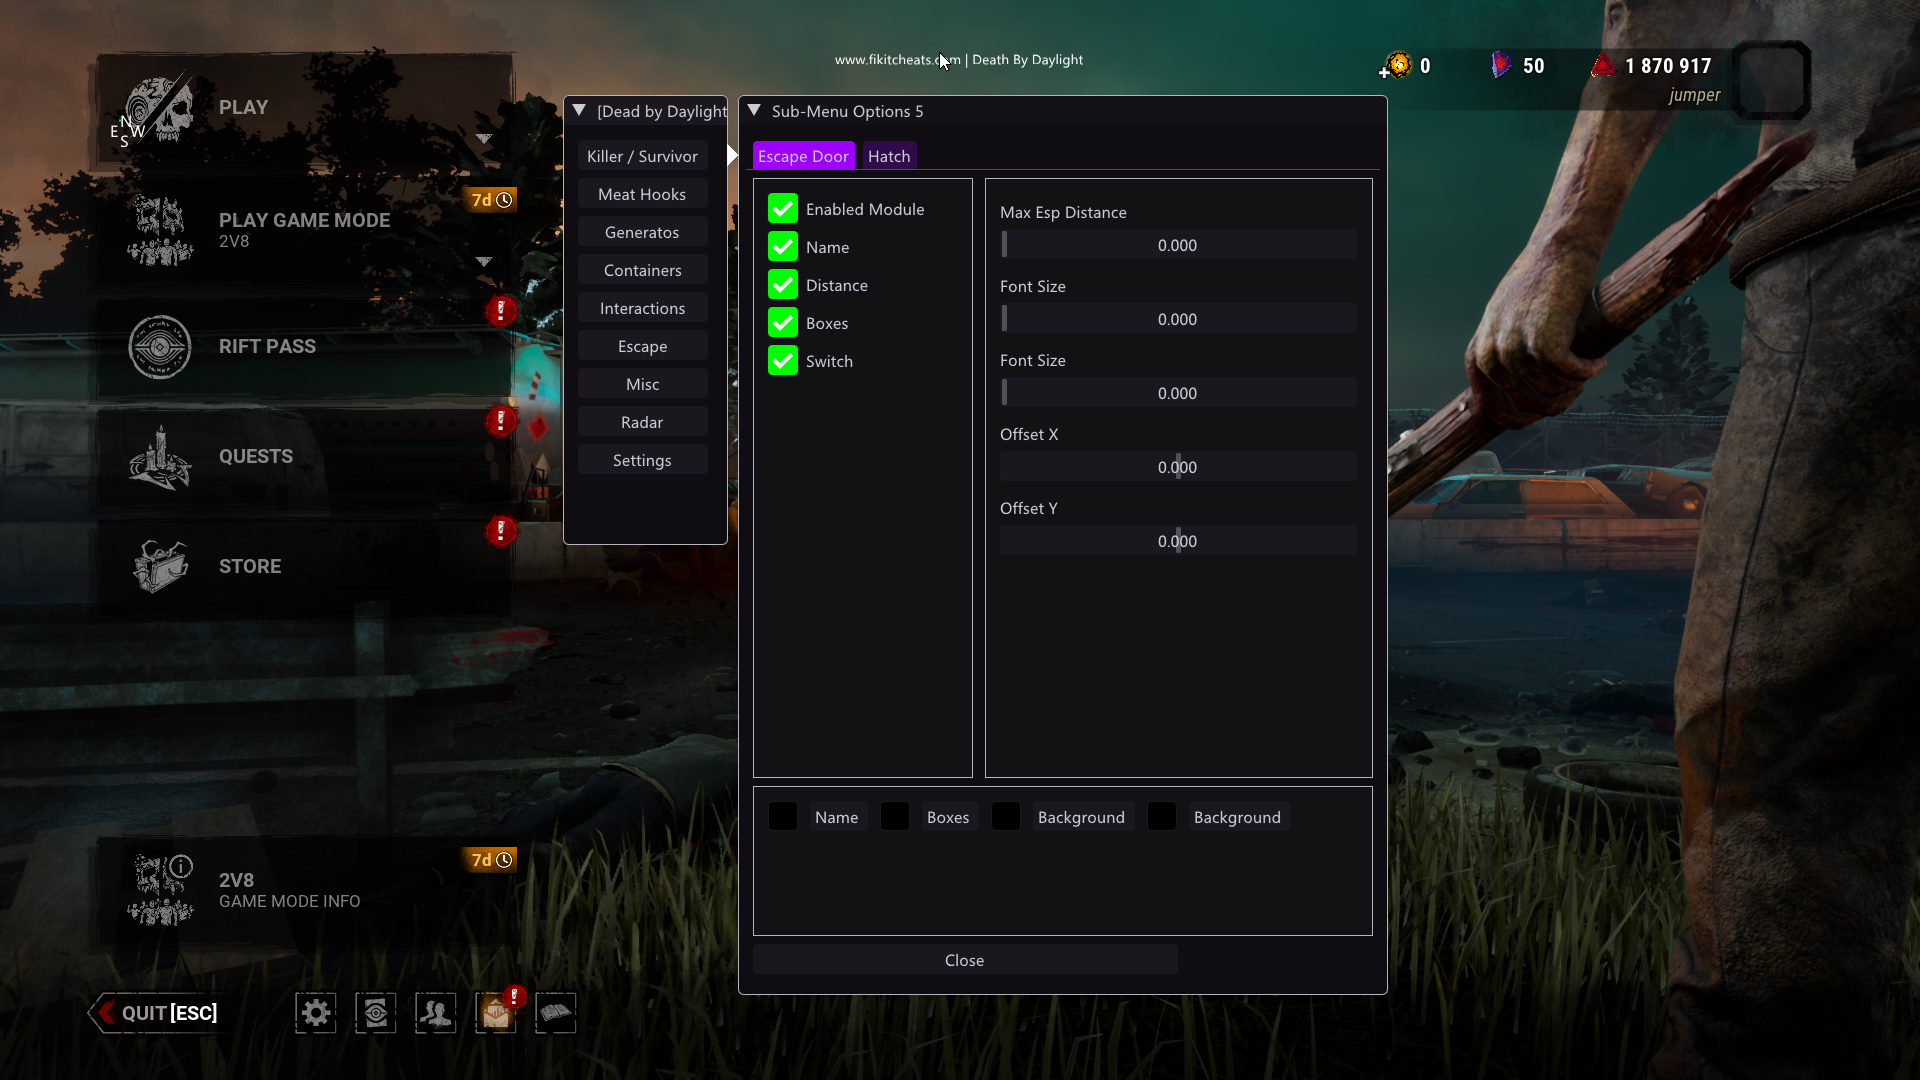The width and height of the screenshot is (1920, 1080).
Task: Select the Generatos menu entry
Action: pyautogui.click(x=642, y=232)
